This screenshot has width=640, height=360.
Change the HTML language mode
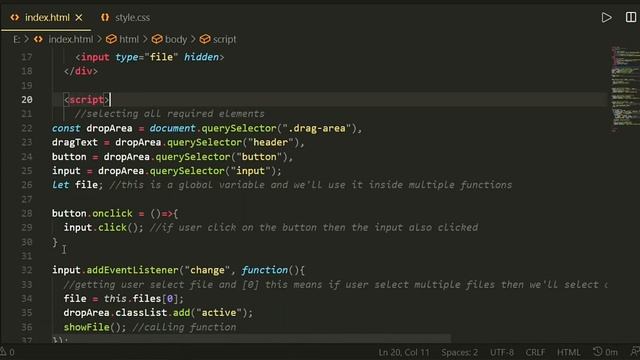coord(568,352)
